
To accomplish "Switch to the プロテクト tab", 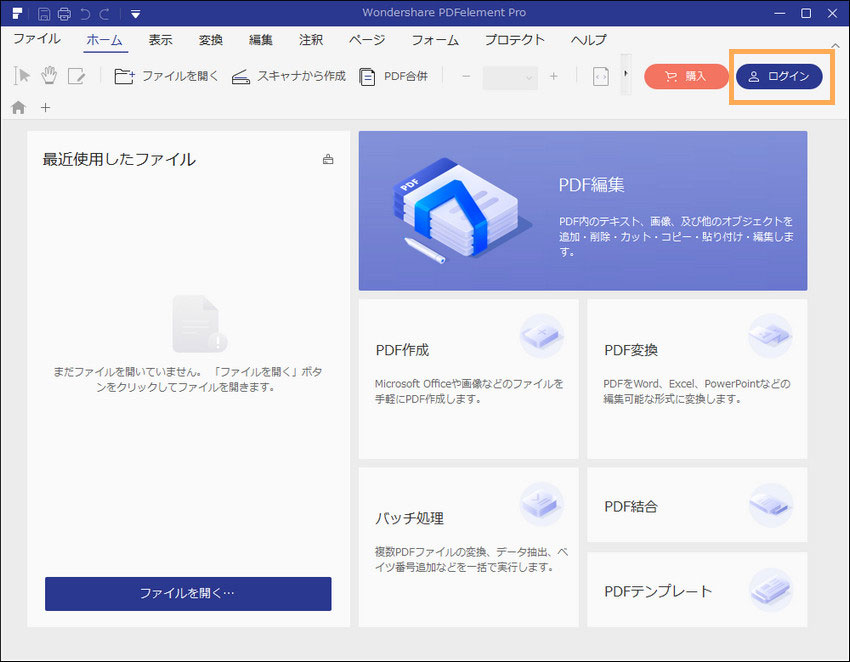I will (514, 40).
